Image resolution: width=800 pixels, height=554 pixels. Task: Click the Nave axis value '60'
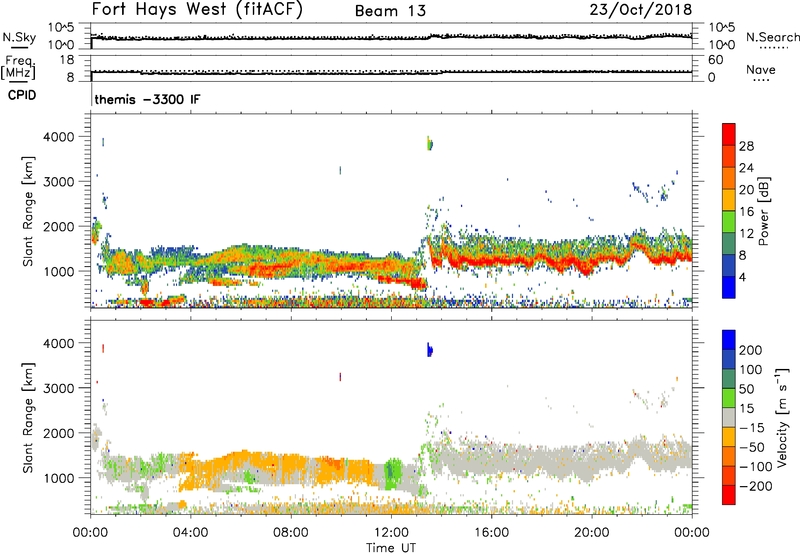pos(715,60)
